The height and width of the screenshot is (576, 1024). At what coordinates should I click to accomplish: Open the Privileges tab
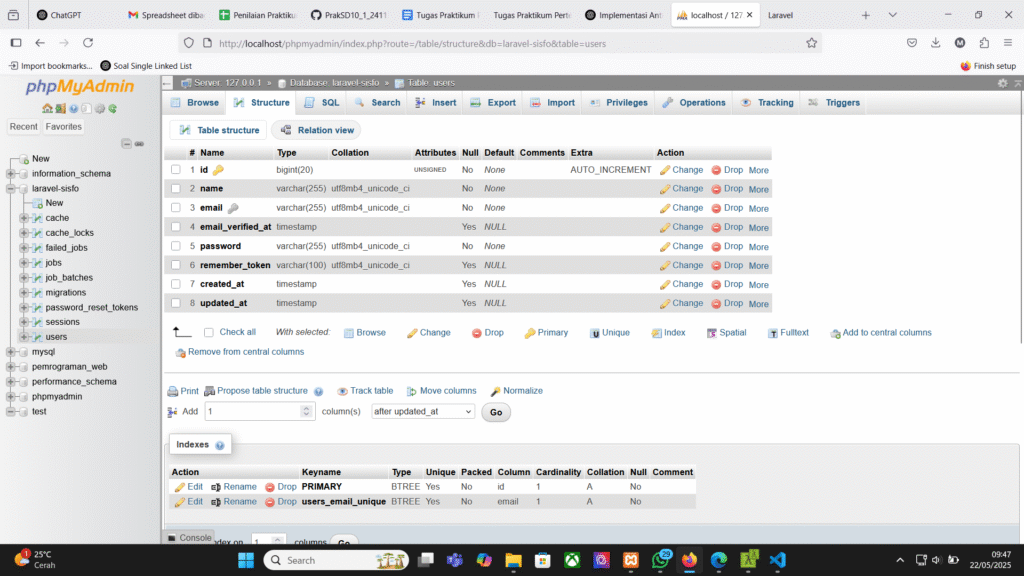(618, 102)
